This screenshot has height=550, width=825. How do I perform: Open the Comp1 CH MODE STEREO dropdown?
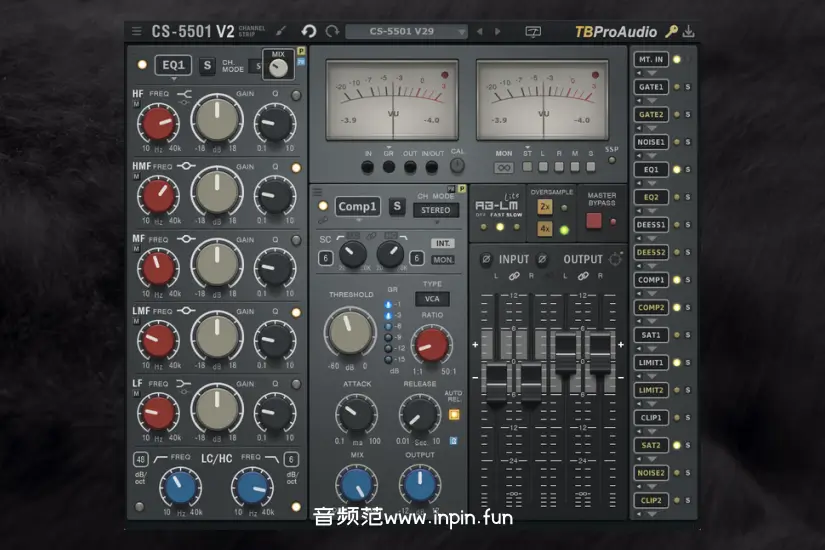(436, 211)
